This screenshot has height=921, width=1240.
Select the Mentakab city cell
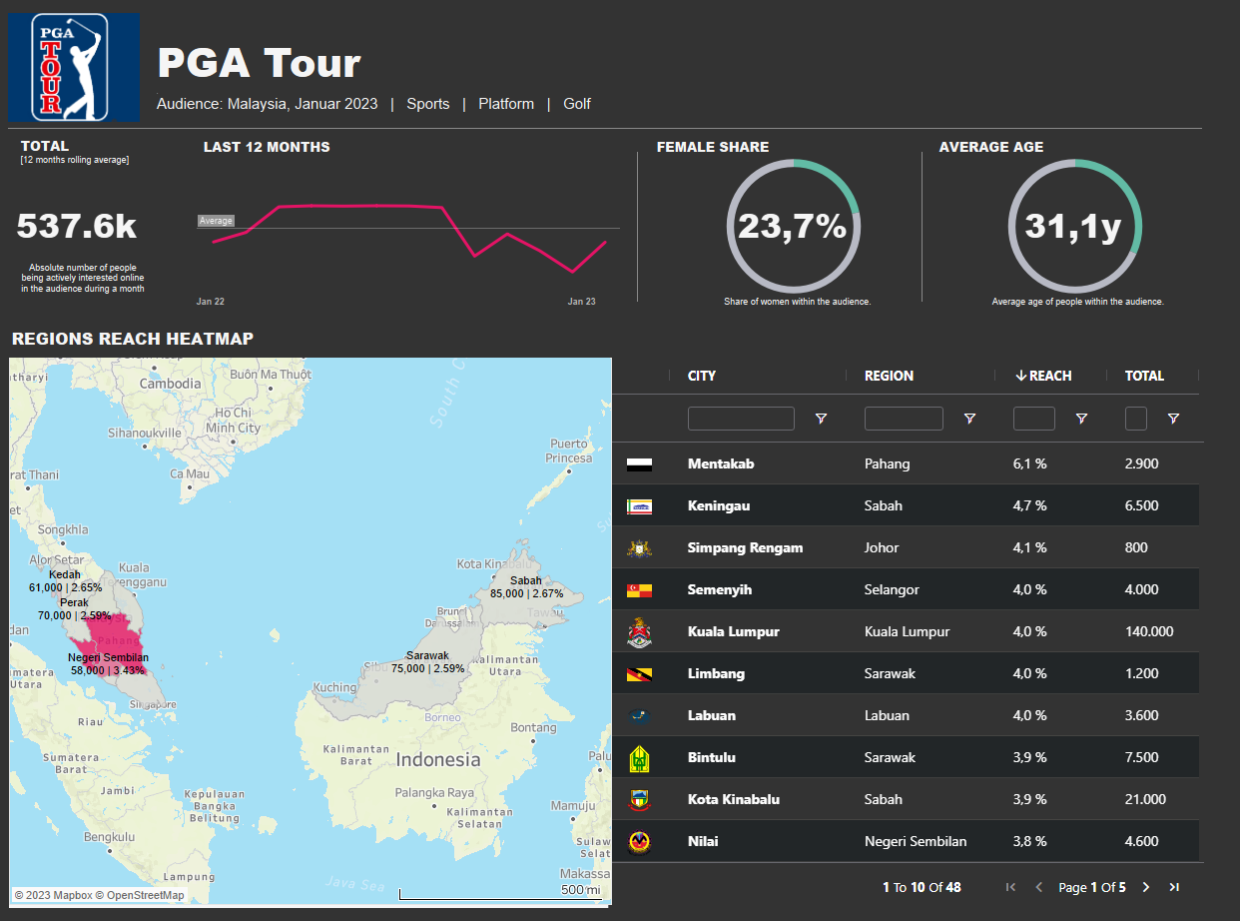[x=721, y=464]
